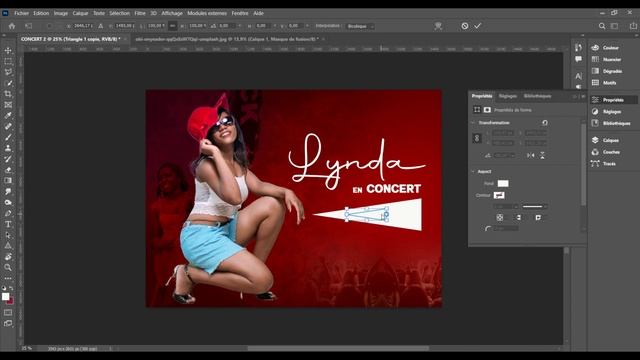
Task: Open the search magnifier at top right
Action: click(x=602, y=26)
